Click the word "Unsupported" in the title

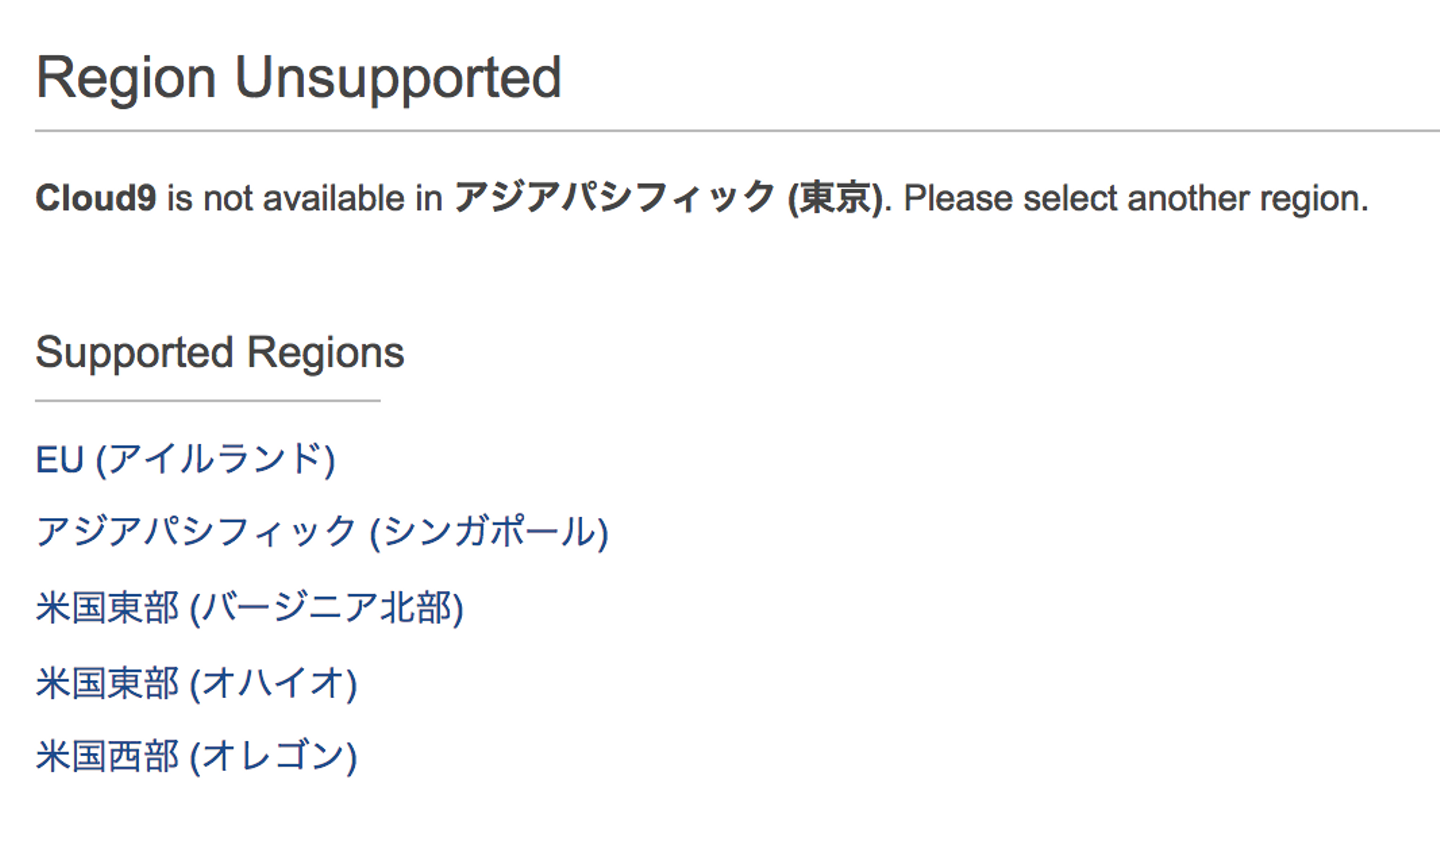pyautogui.click(x=398, y=78)
